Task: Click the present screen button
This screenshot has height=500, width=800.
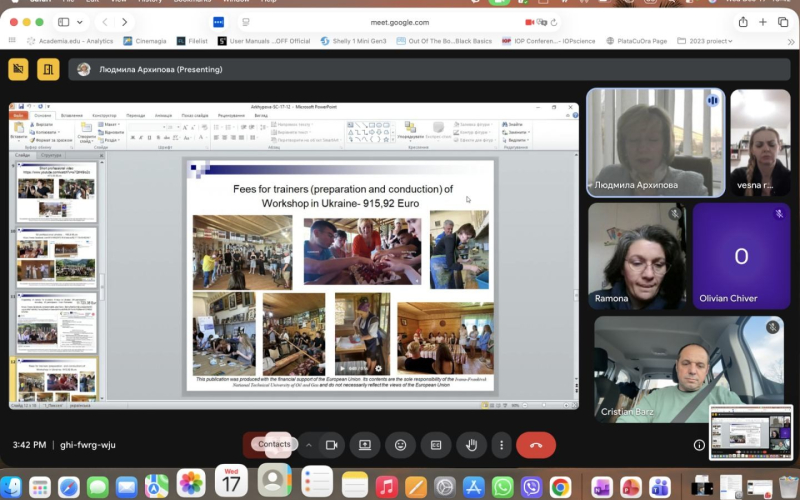Action: (x=365, y=445)
